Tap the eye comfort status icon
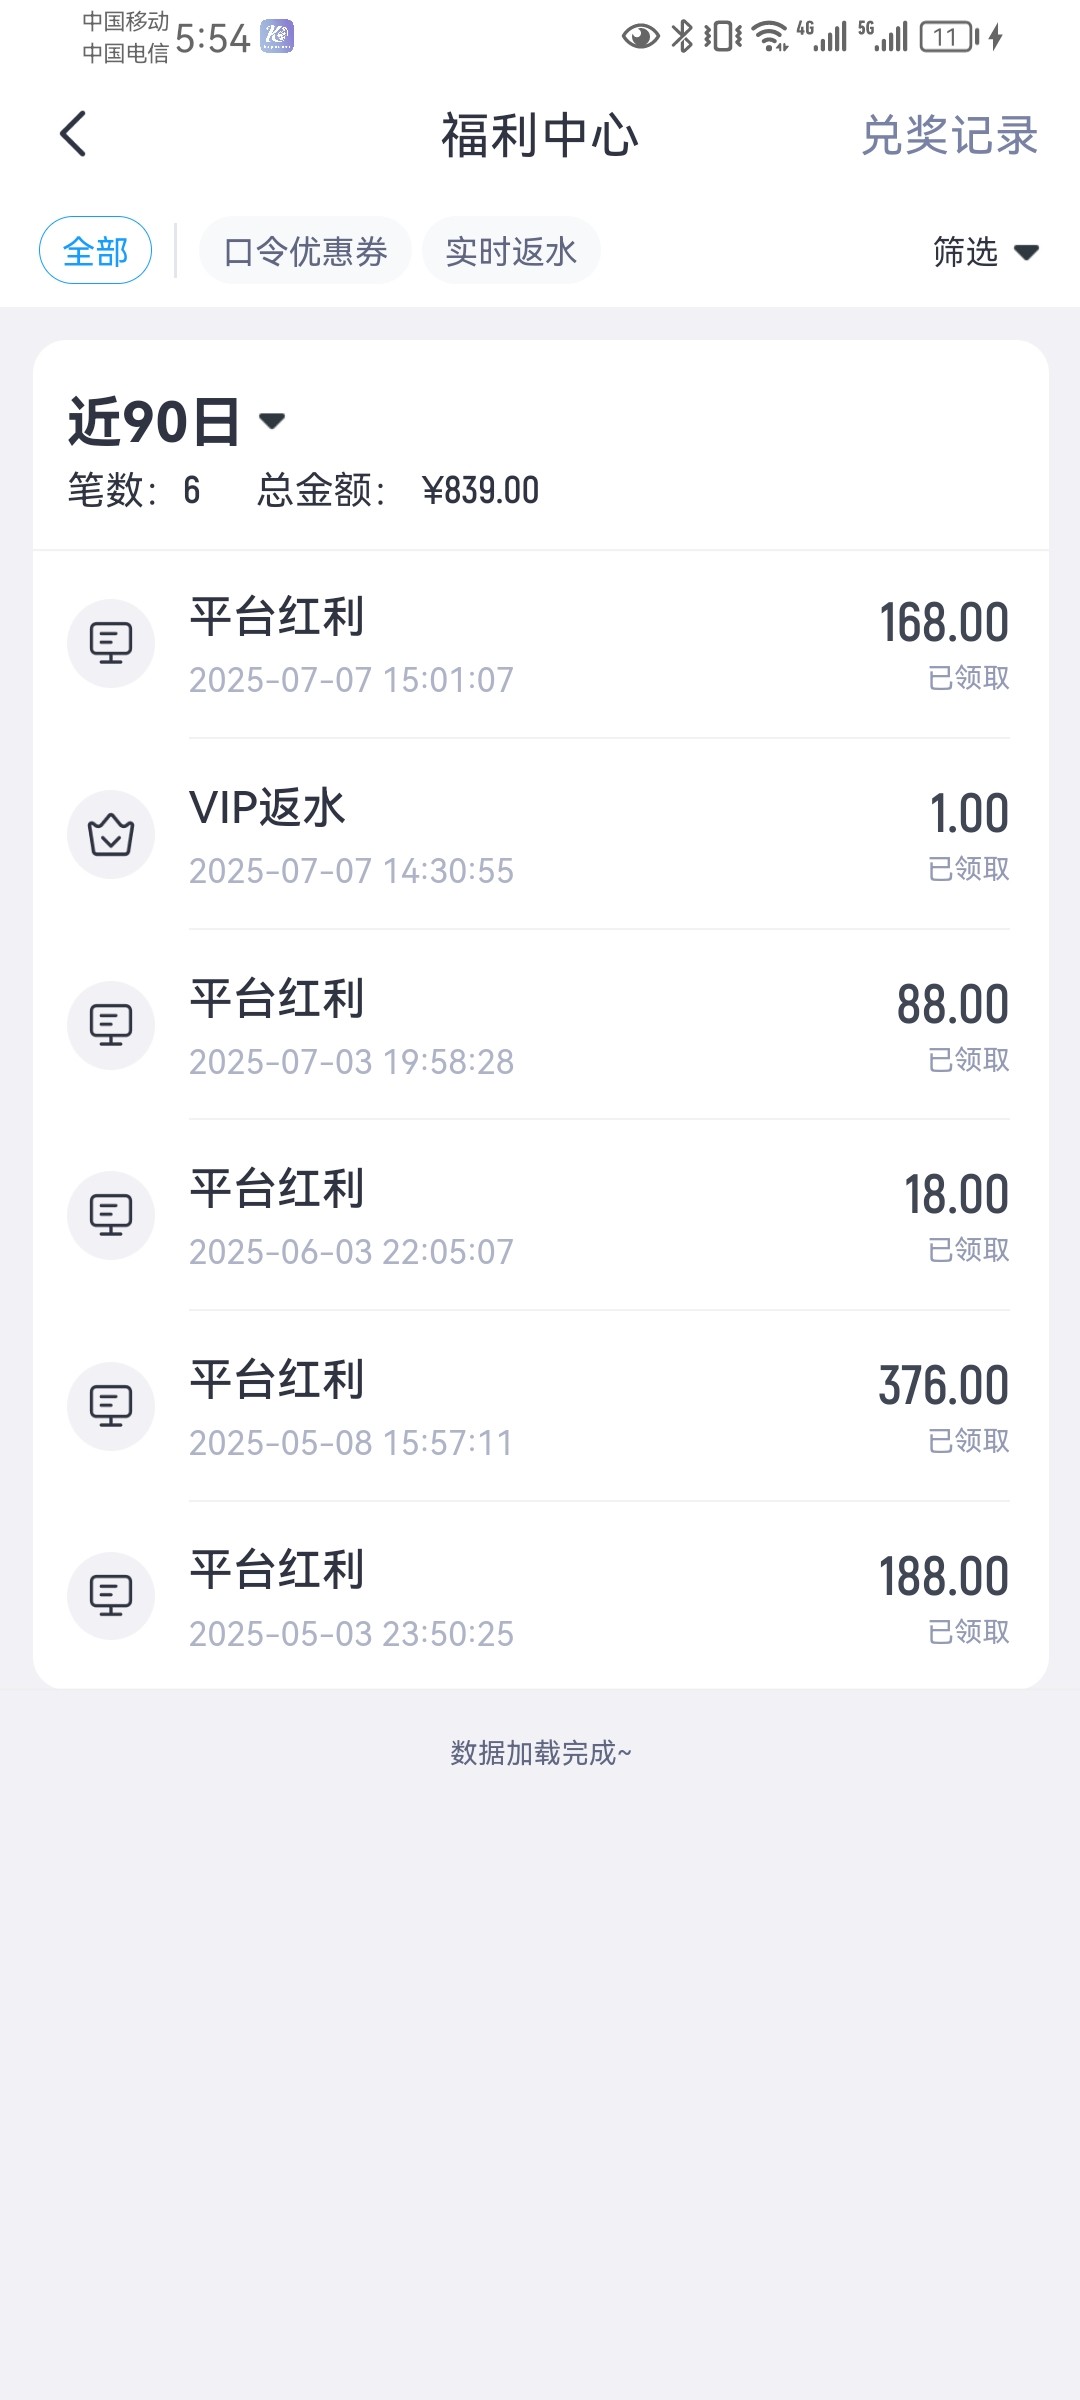 pos(640,38)
